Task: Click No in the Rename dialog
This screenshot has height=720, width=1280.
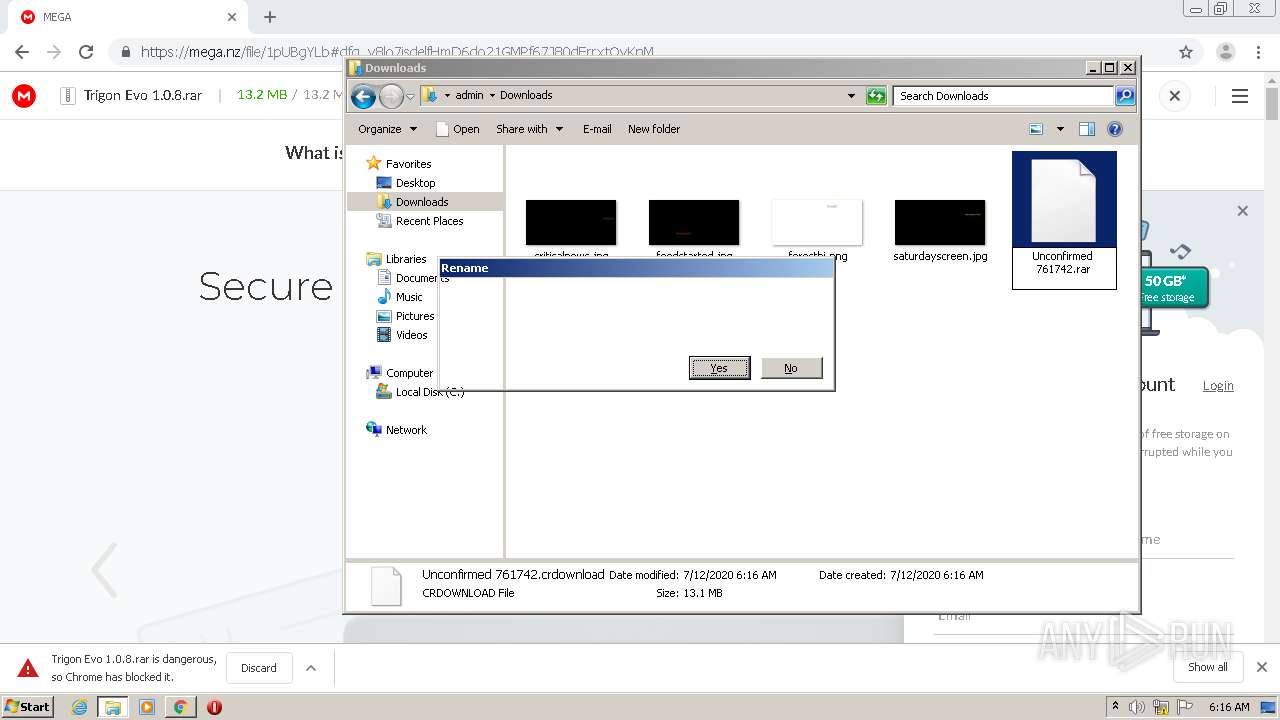Action: [x=791, y=368]
